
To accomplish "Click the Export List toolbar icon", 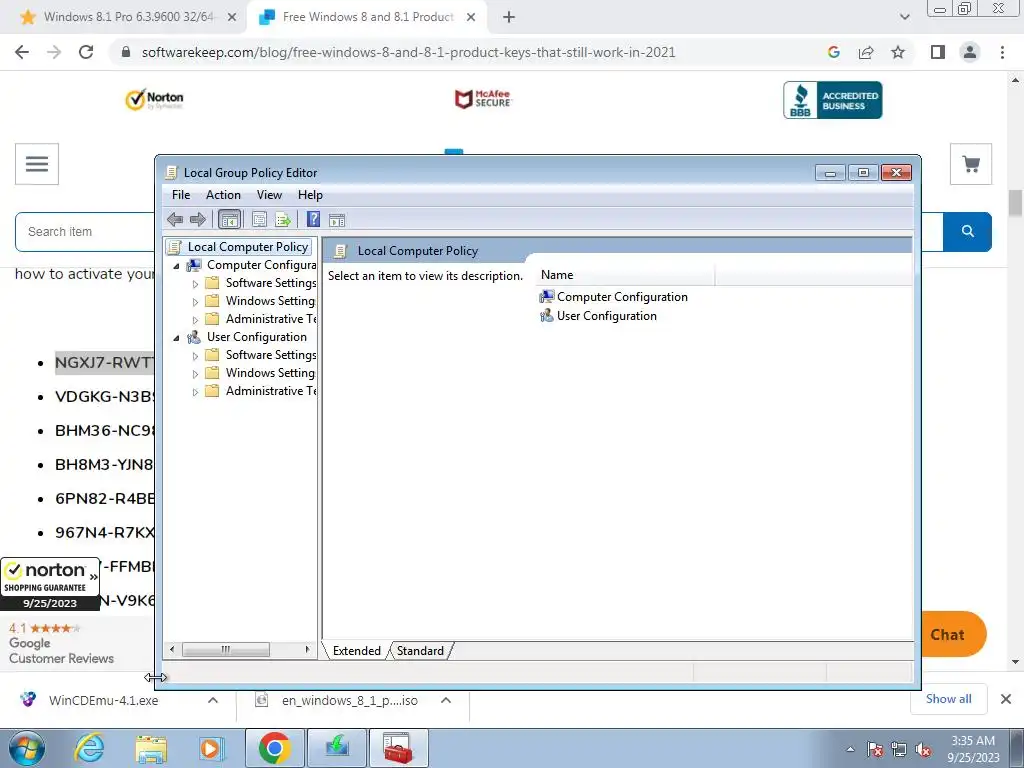I will click(283, 219).
